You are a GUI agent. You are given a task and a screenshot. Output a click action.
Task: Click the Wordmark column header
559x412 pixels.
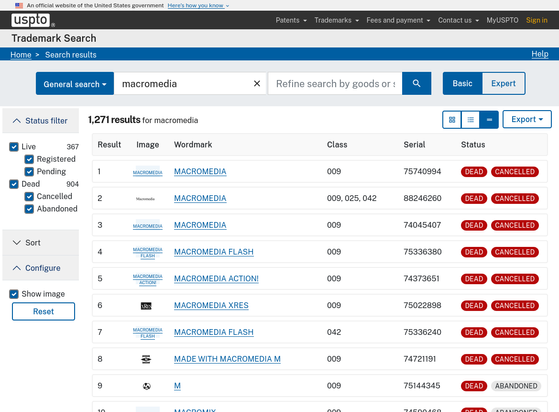pos(193,145)
